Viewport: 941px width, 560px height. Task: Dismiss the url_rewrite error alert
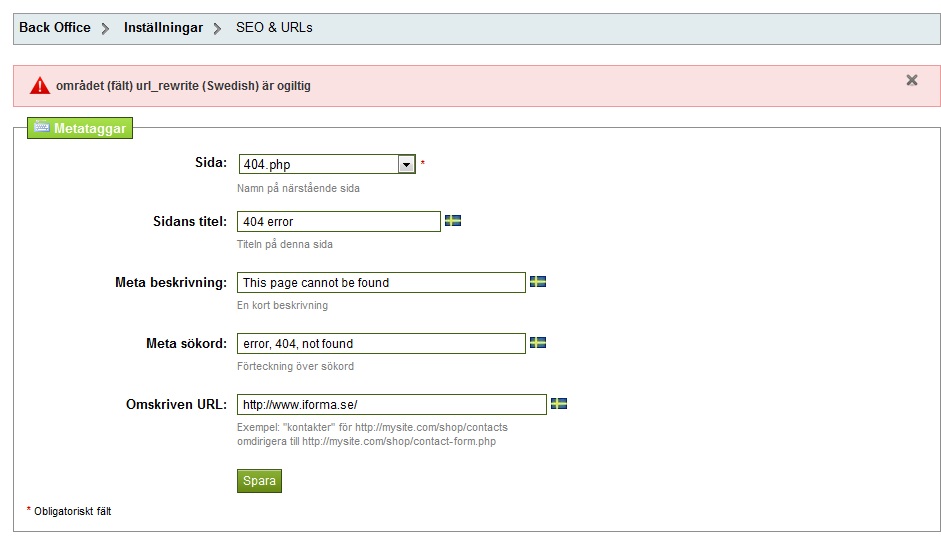tap(912, 80)
